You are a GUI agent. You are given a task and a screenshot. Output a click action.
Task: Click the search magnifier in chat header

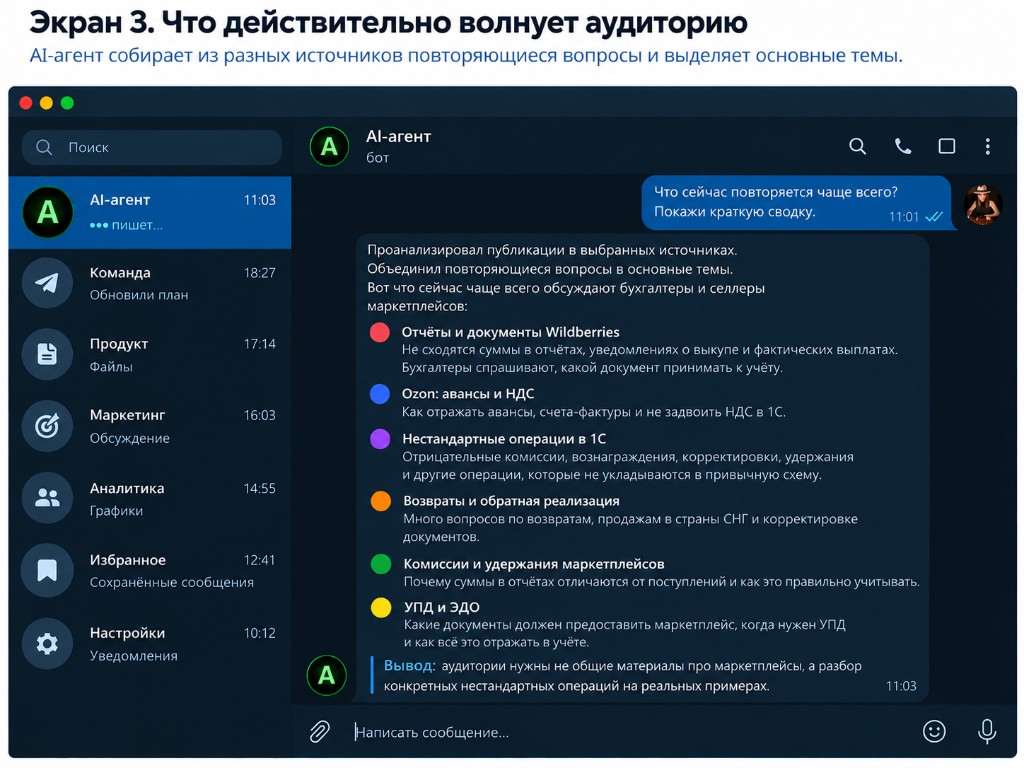tap(857, 146)
